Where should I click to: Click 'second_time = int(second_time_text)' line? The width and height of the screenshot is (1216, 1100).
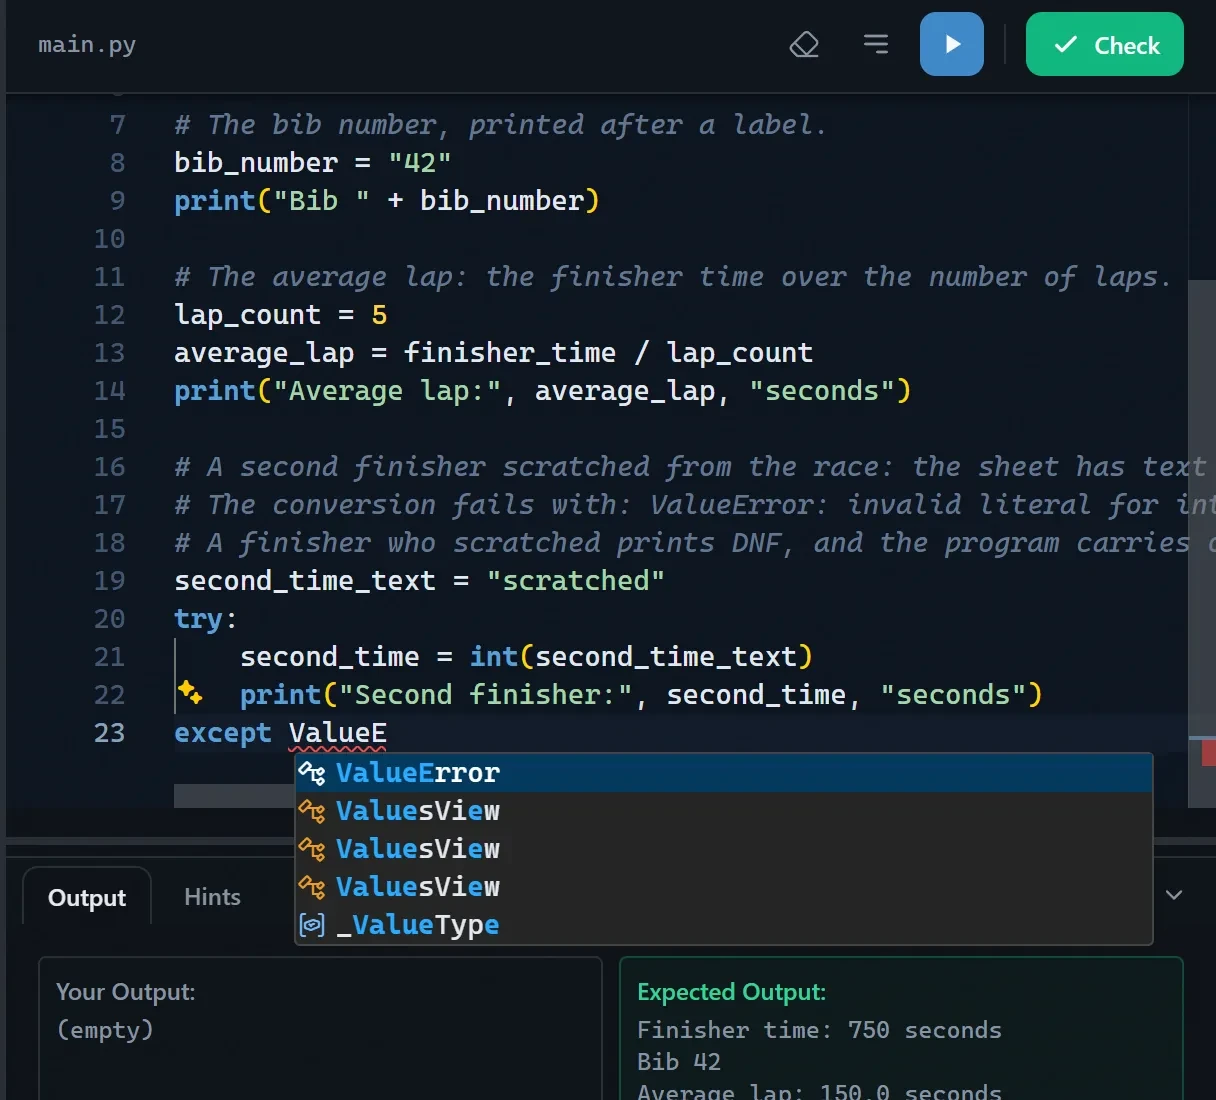pyautogui.click(x=526, y=657)
